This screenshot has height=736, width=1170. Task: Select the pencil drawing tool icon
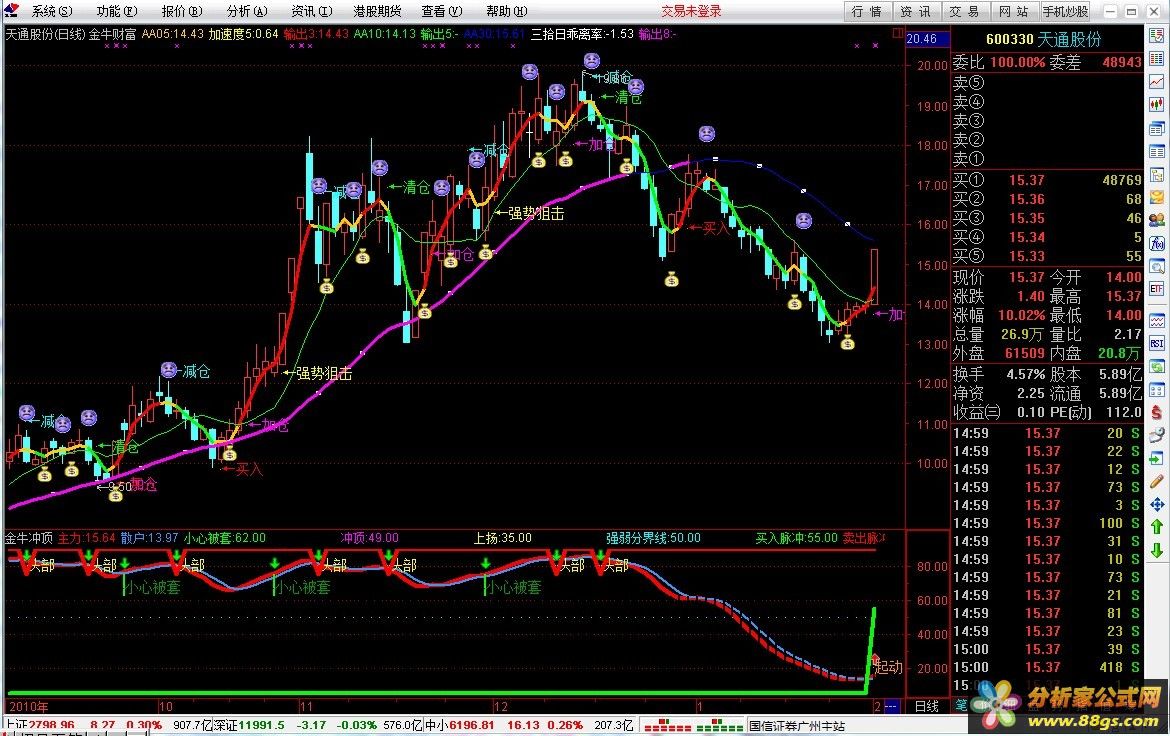tap(1157, 481)
